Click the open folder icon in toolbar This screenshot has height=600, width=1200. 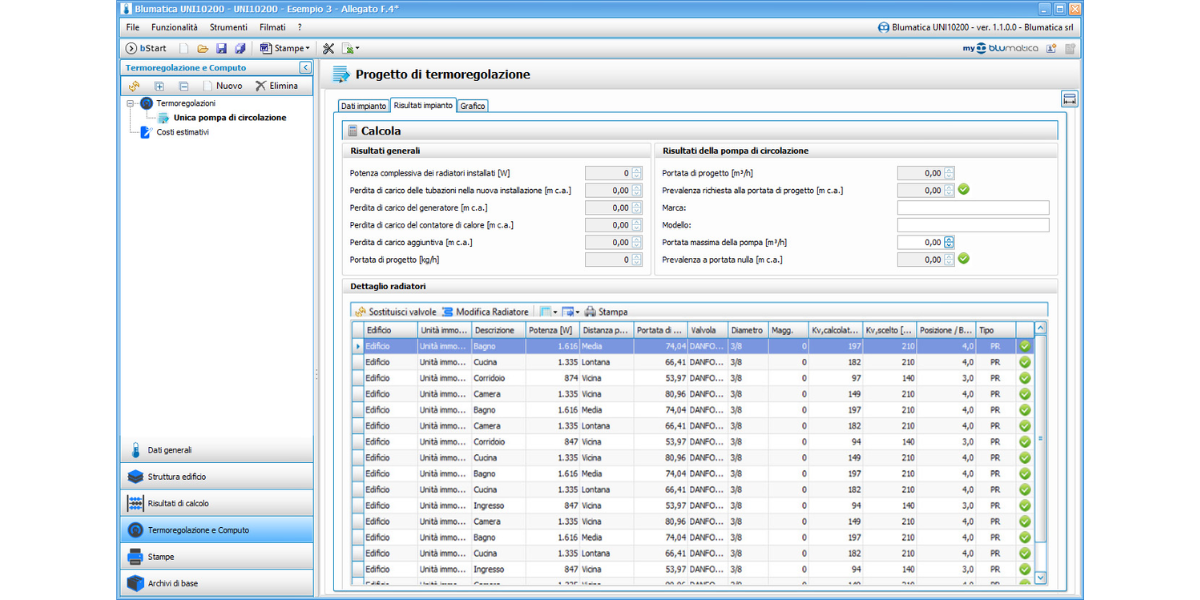pos(202,48)
